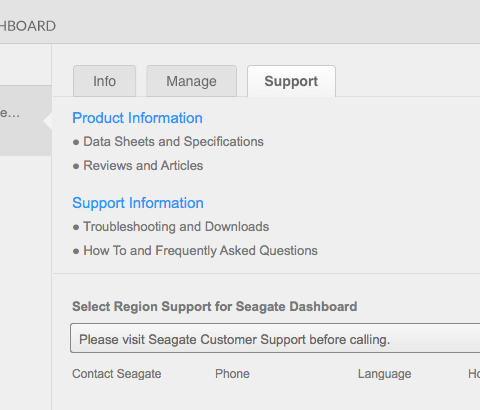Click the Language column header
This screenshot has width=480, height=410.
pyautogui.click(x=385, y=374)
